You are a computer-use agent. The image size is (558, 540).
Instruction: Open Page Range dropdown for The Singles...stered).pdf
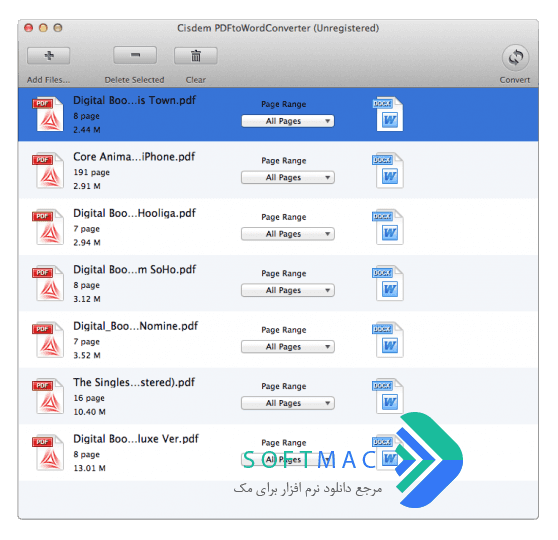click(x=288, y=403)
